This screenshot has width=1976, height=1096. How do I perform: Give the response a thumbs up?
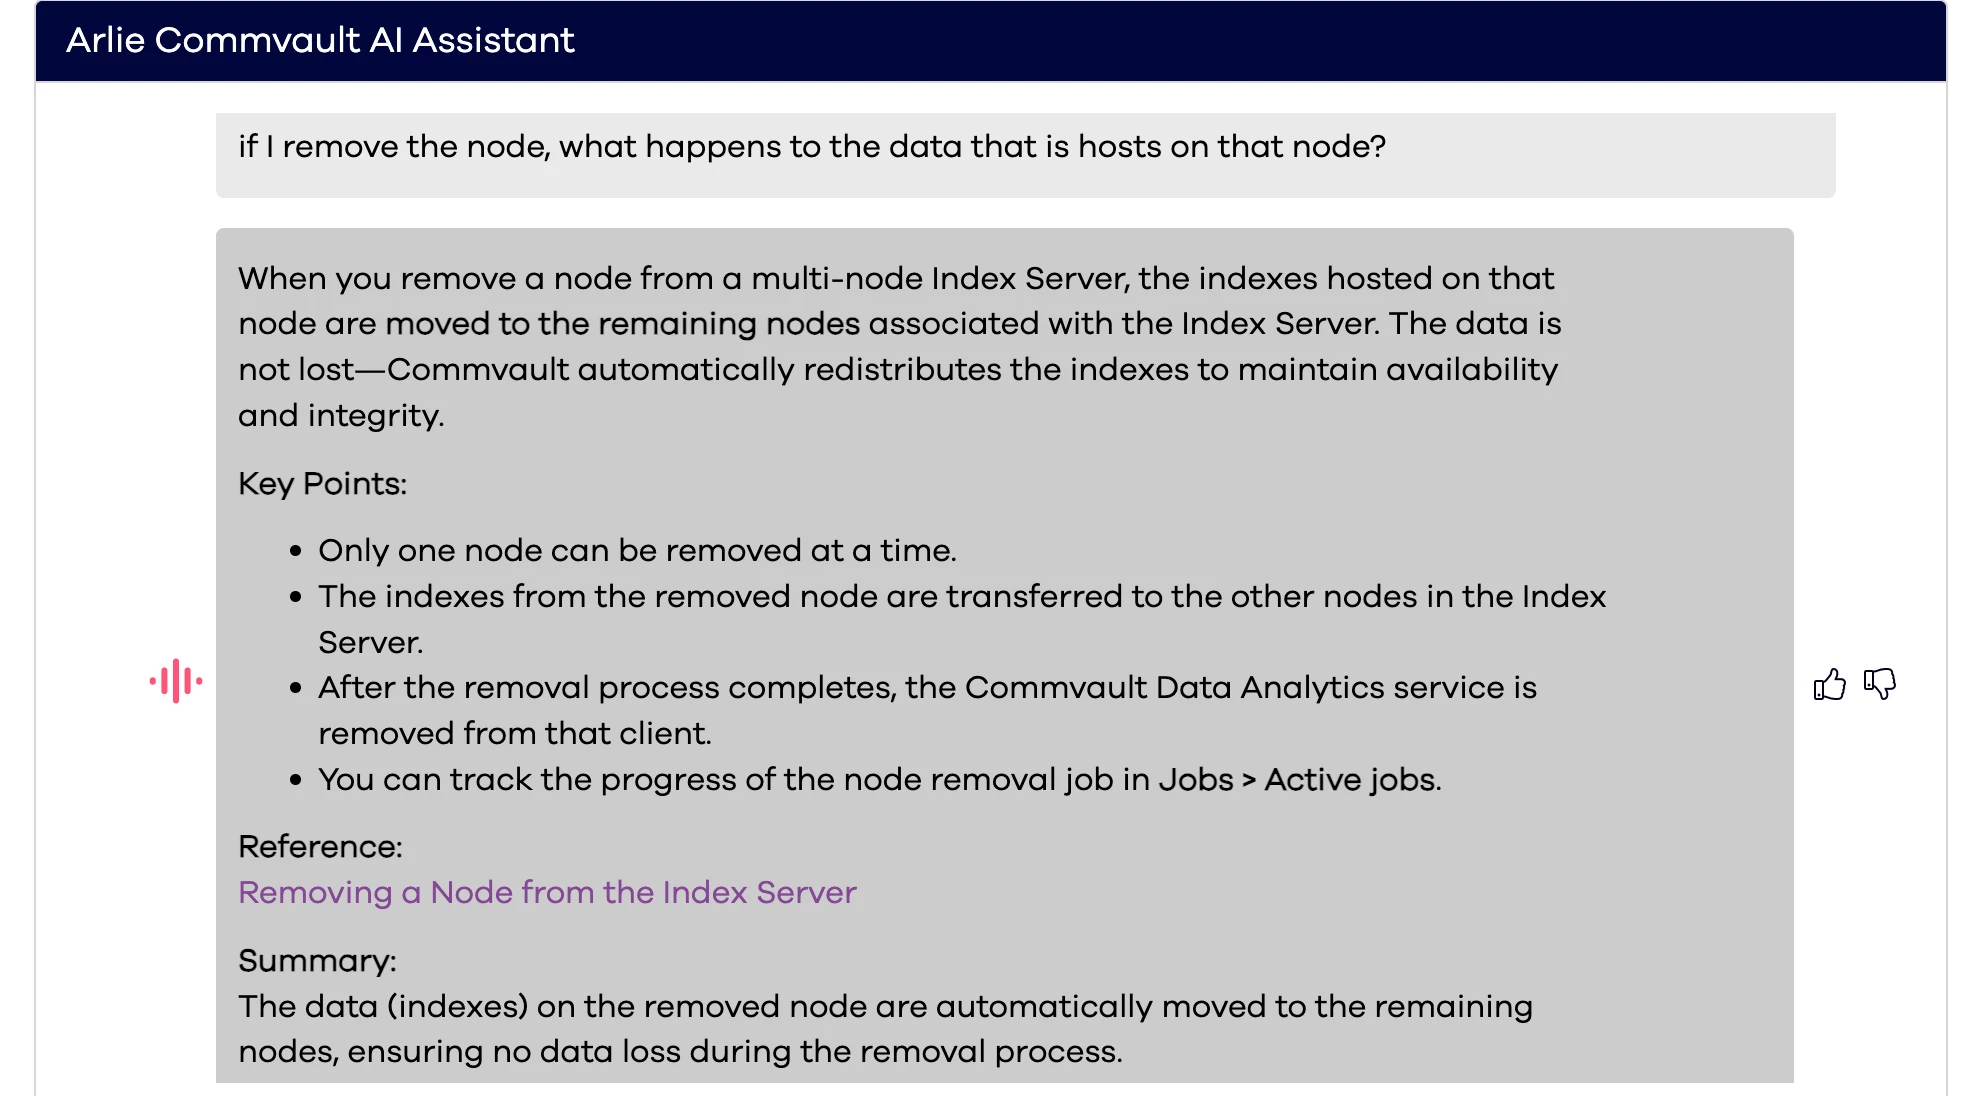1829,685
